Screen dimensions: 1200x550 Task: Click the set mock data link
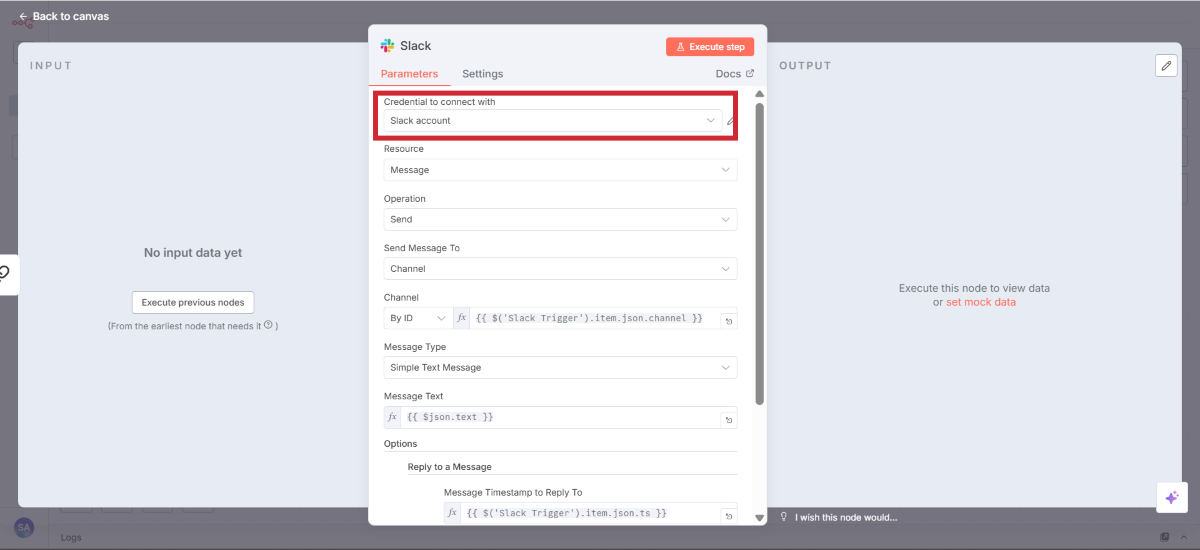(x=980, y=302)
